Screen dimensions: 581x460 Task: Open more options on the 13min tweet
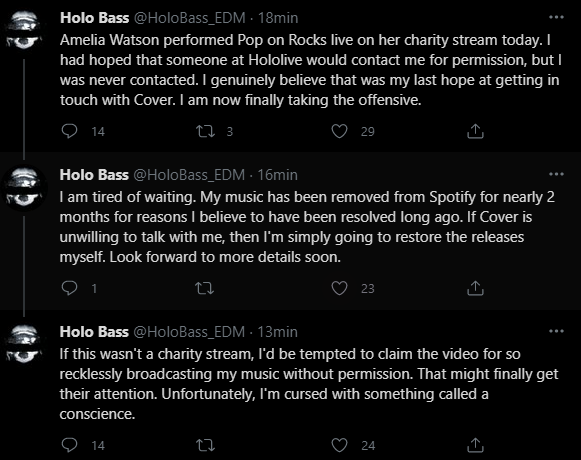click(556, 331)
